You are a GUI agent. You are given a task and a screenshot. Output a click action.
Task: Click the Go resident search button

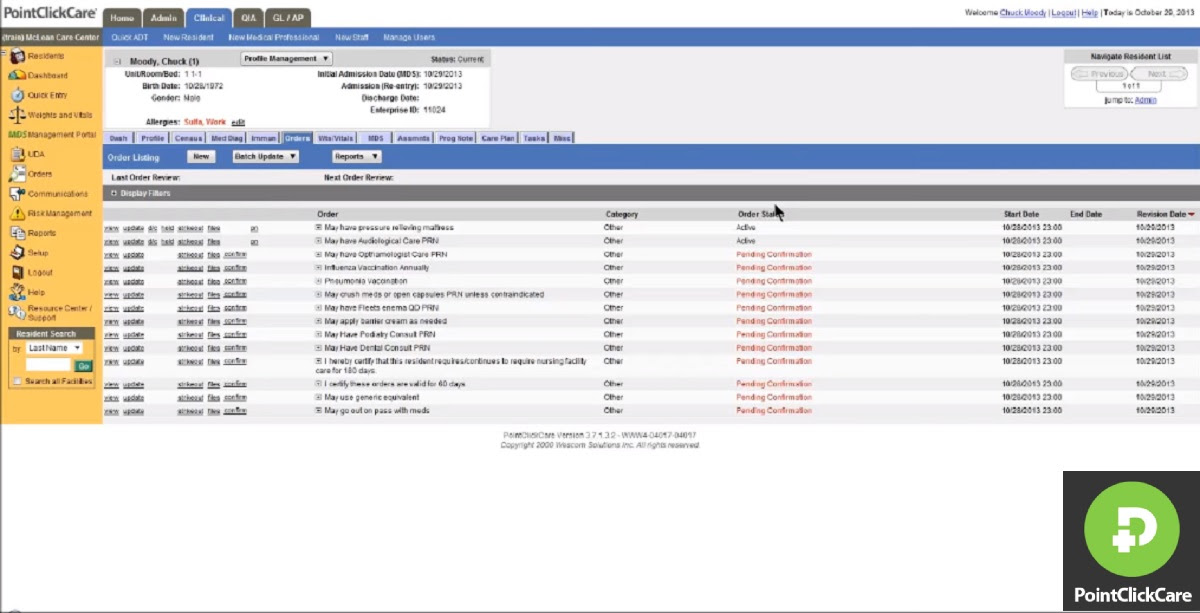(84, 366)
